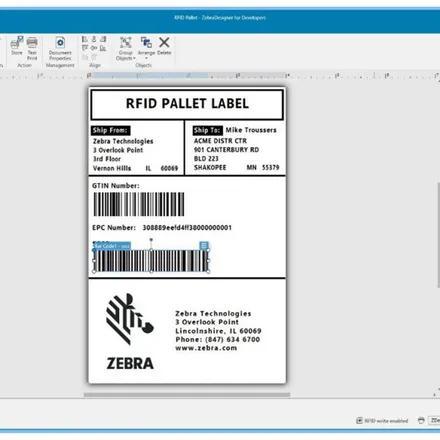Select the selected barcode's name tag
Image resolution: width=440 pixels, height=440 pixels.
(112, 246)
